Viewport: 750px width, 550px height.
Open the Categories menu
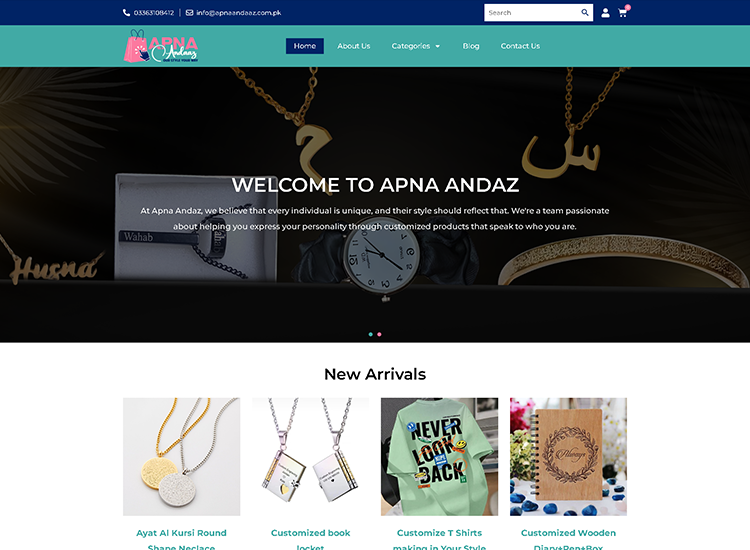tap(415, 46)
